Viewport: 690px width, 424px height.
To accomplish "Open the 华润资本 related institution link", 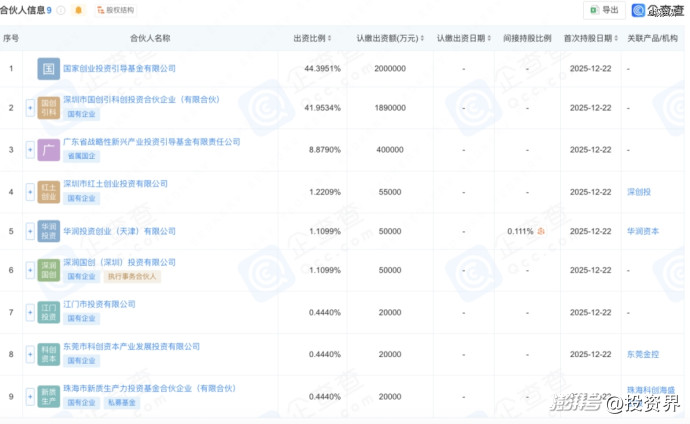I will 643,231.
